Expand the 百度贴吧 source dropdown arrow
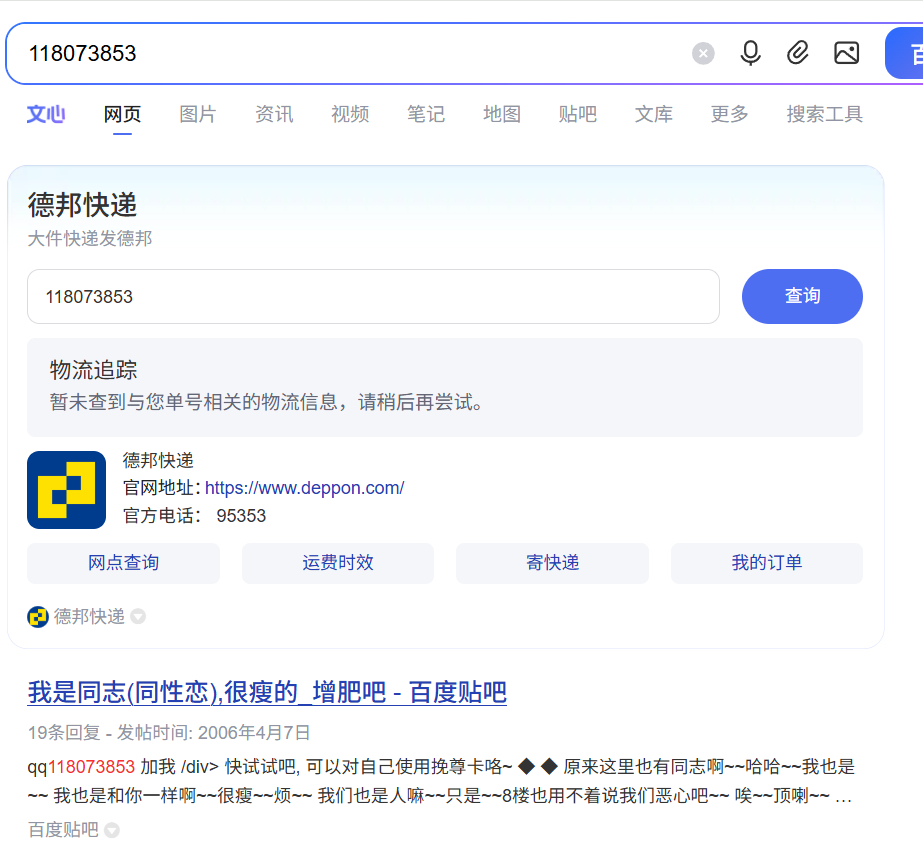 [112, 831]
